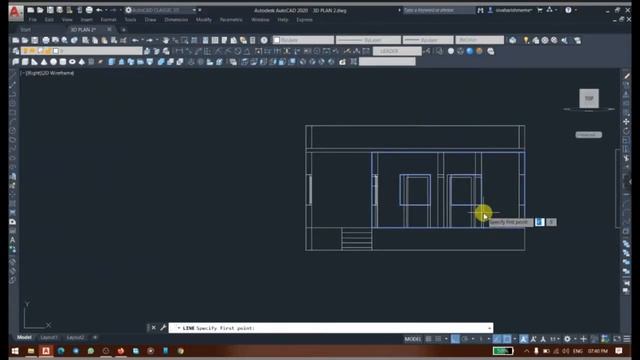Open the File menu

33,20
